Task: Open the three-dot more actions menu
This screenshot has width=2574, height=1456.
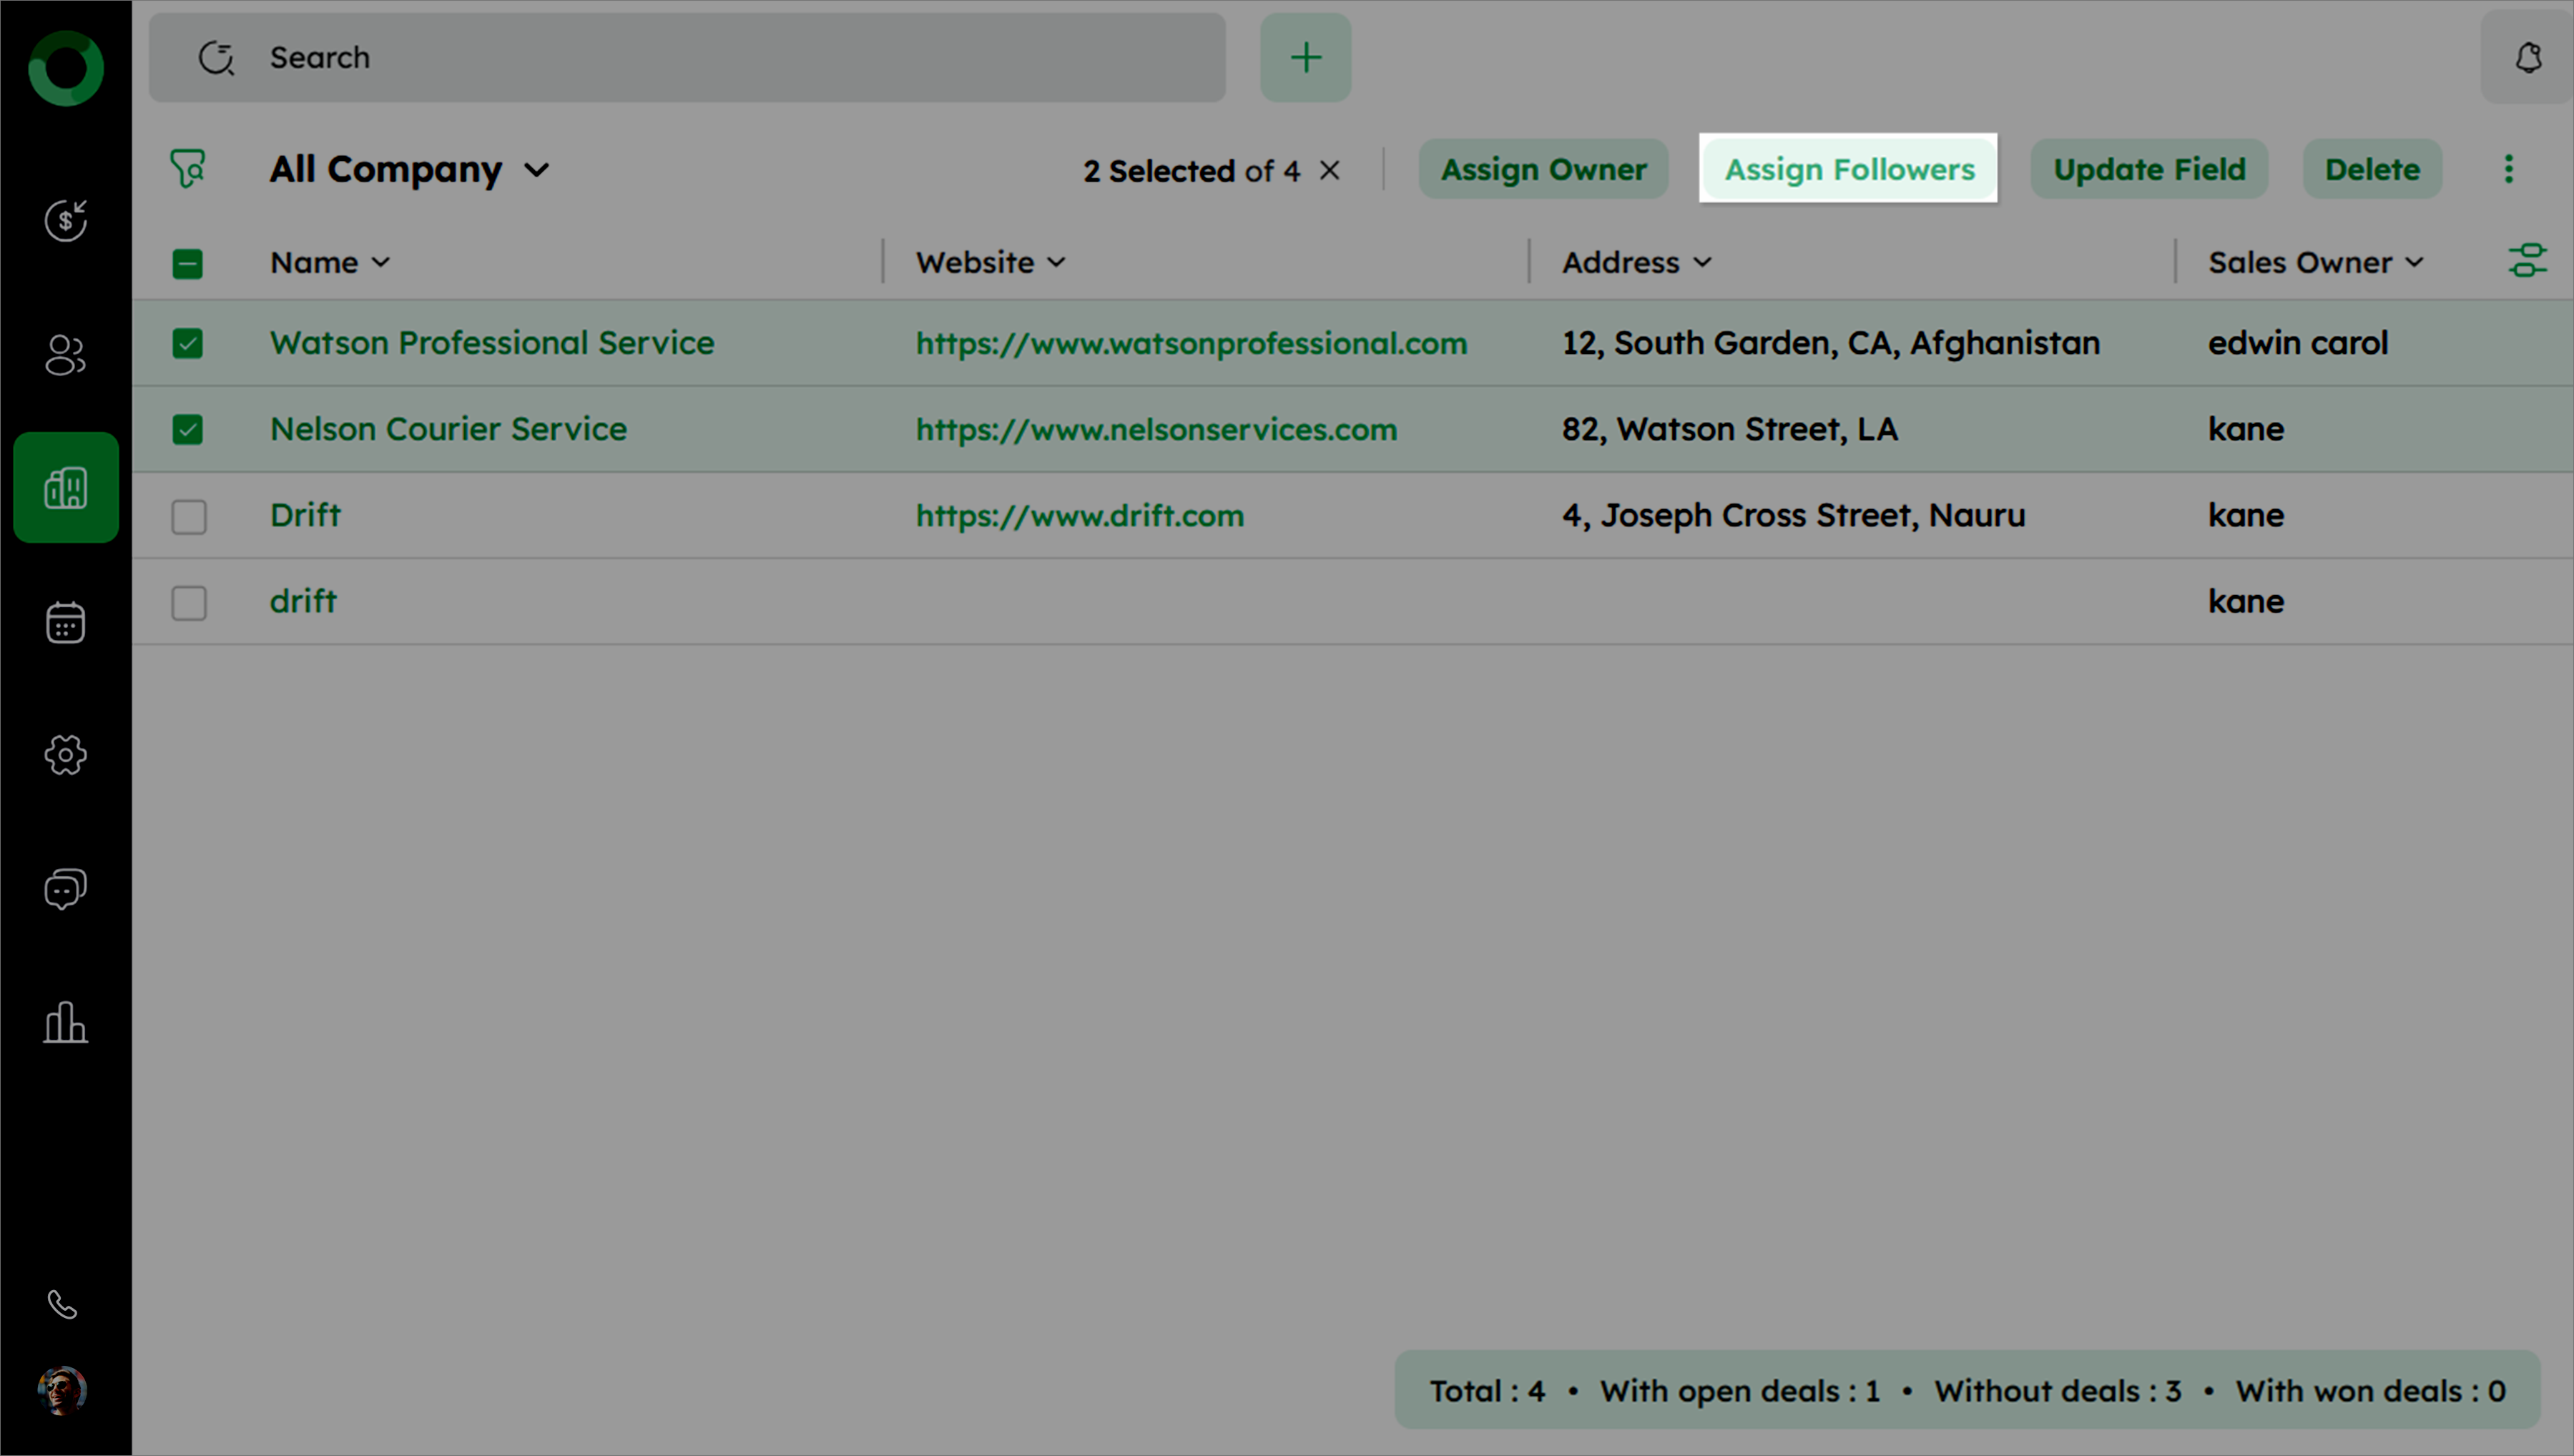Action: pos(2508,169)
